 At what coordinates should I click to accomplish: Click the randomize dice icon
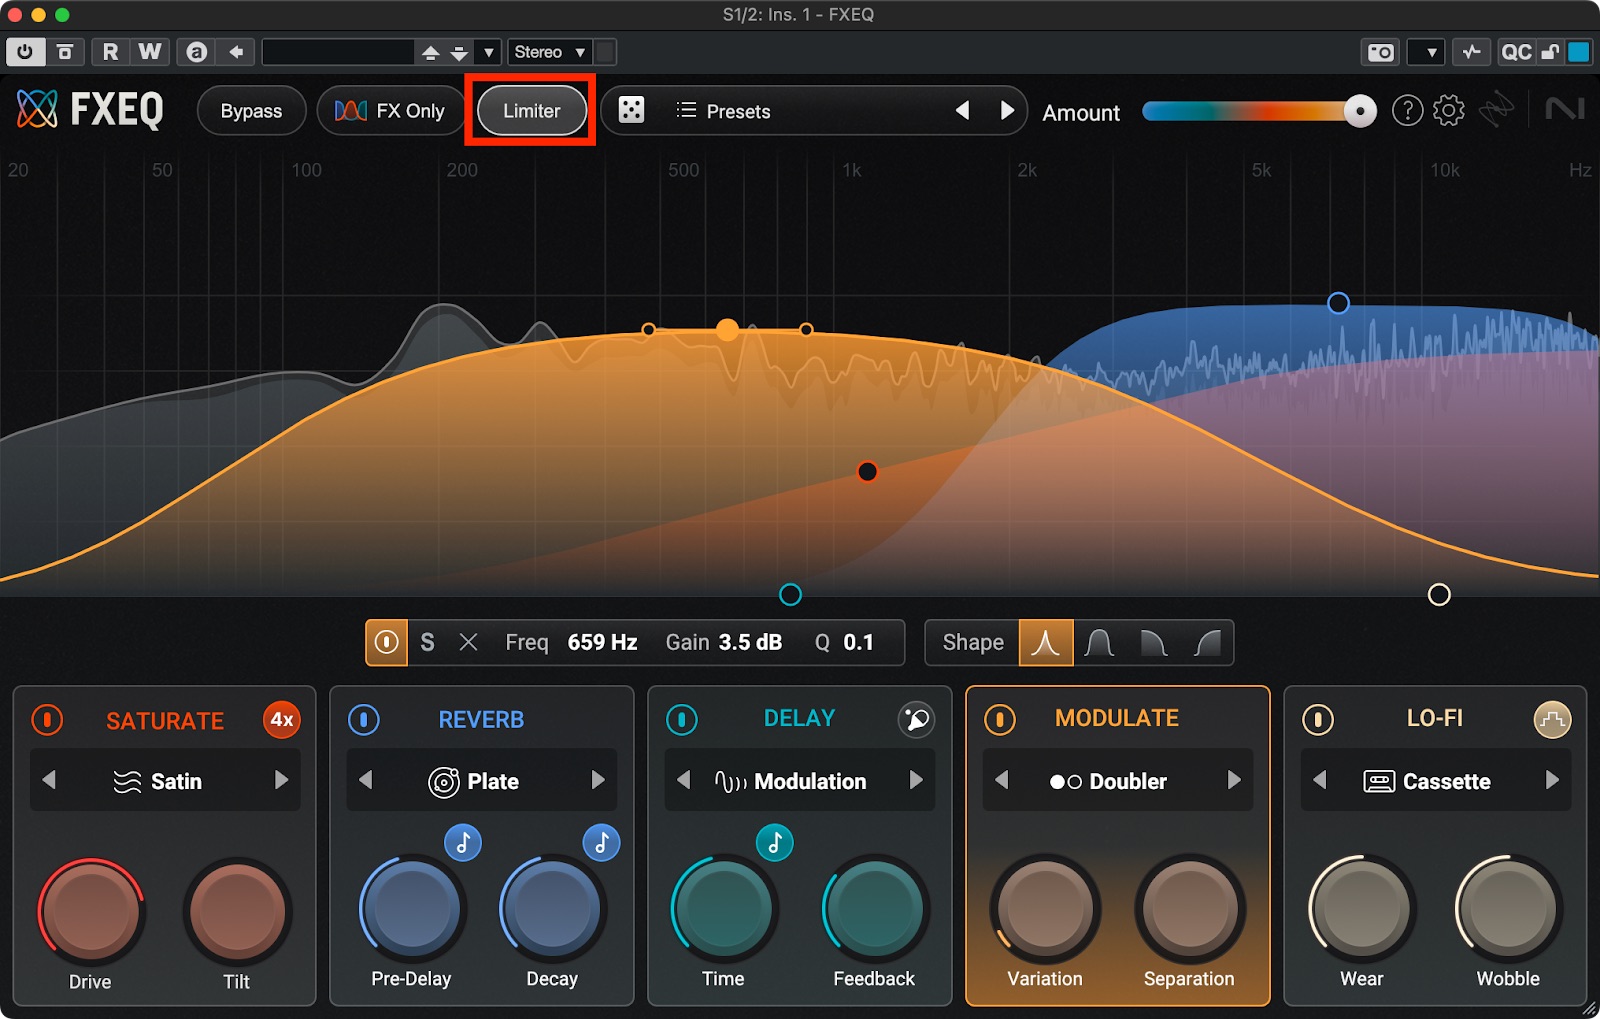pyautogui.click(x=631, y=110)
